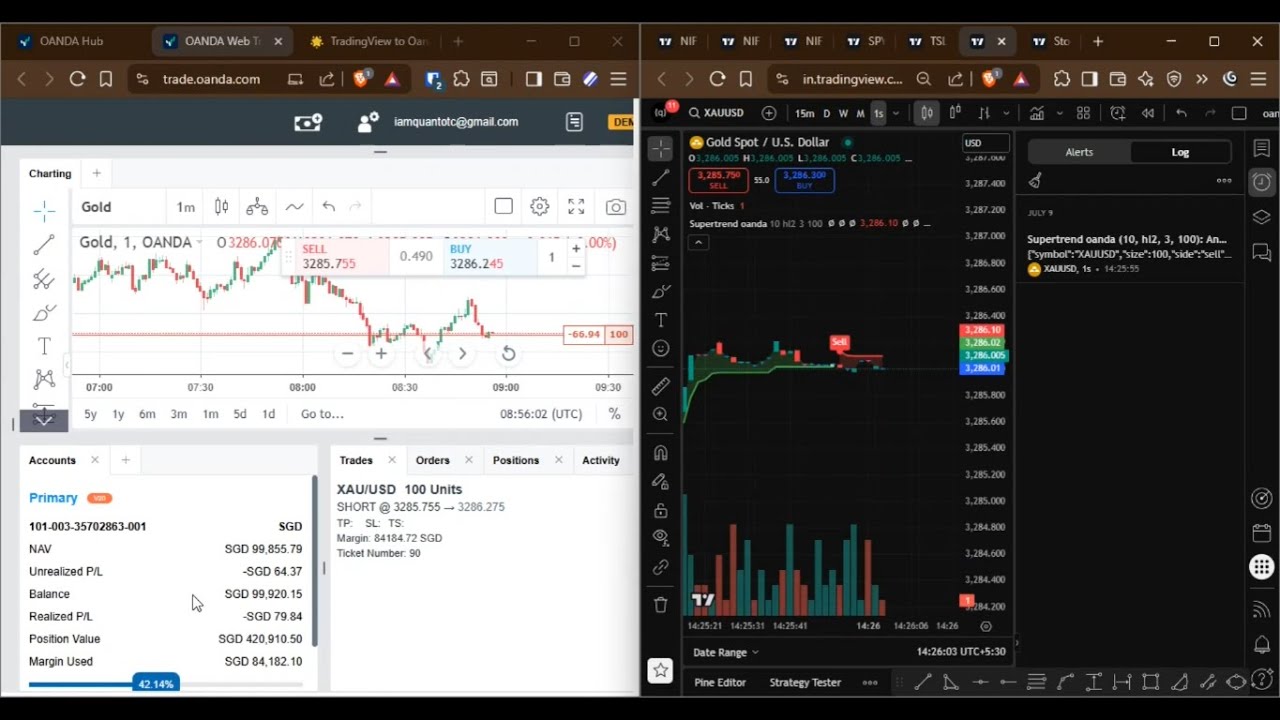Open the indicators icon in OANDA chart
The width and height of the screenshot is (1280, 720).
[x=294, y=207]
